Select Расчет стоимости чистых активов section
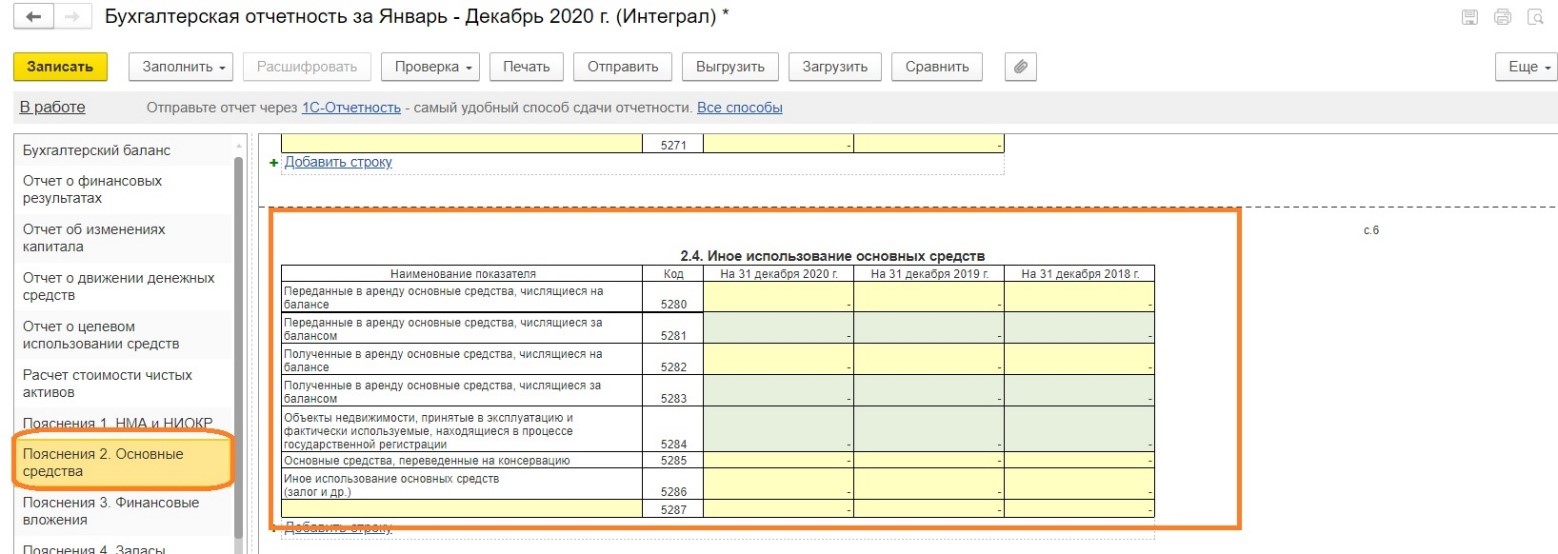 coord(124,383)
